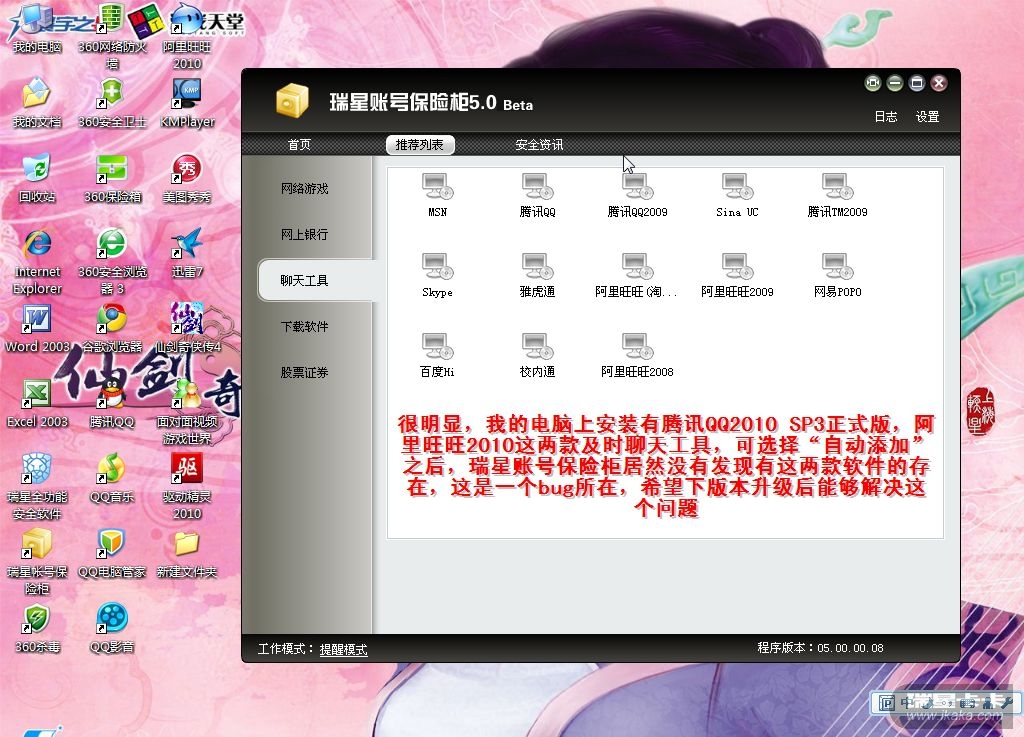
Task: Open QQ电脑管家 desktop shortcut
Action: (x=112, y=554)
